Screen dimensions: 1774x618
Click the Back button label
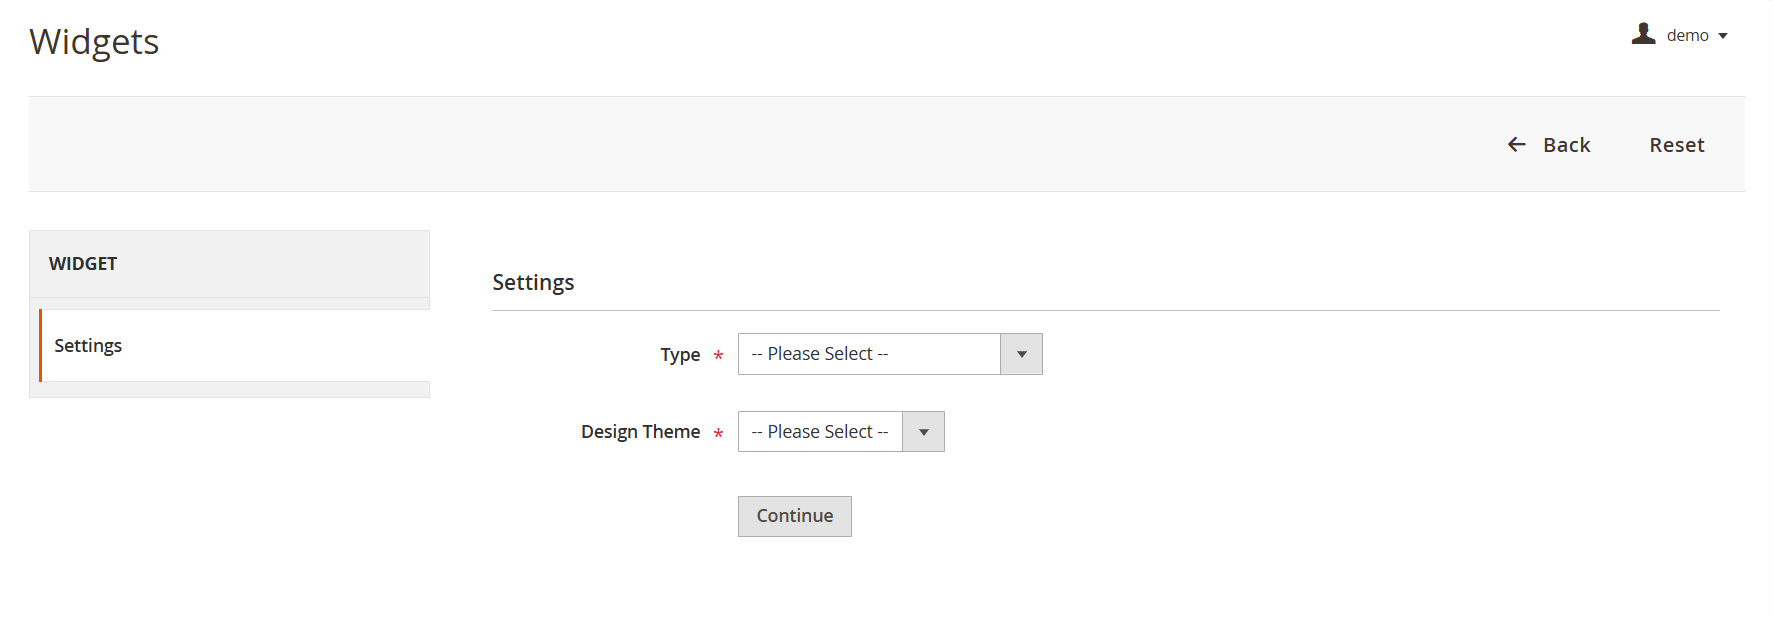[1566, 145]
